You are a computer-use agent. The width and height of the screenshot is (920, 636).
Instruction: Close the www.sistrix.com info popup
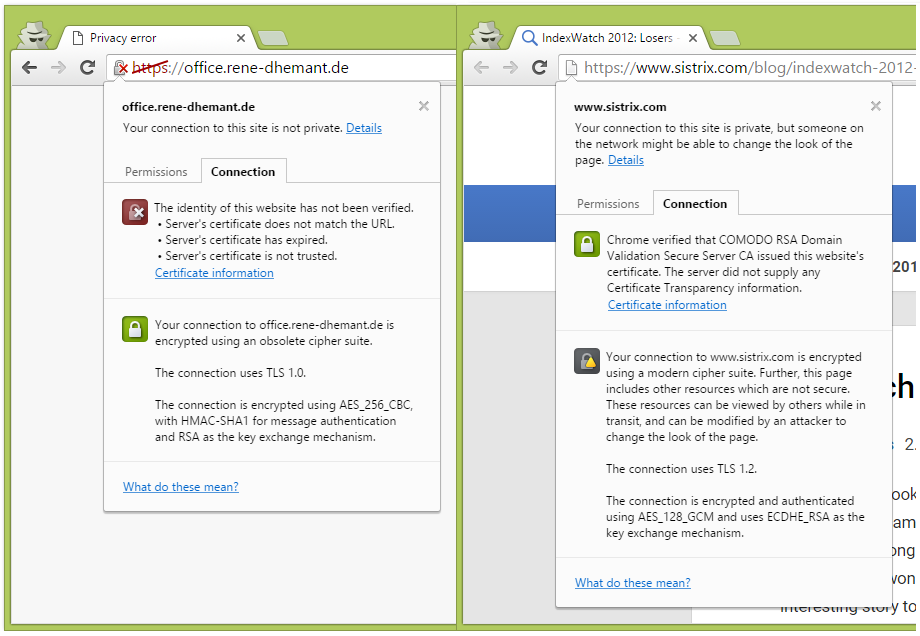(875, 106)
